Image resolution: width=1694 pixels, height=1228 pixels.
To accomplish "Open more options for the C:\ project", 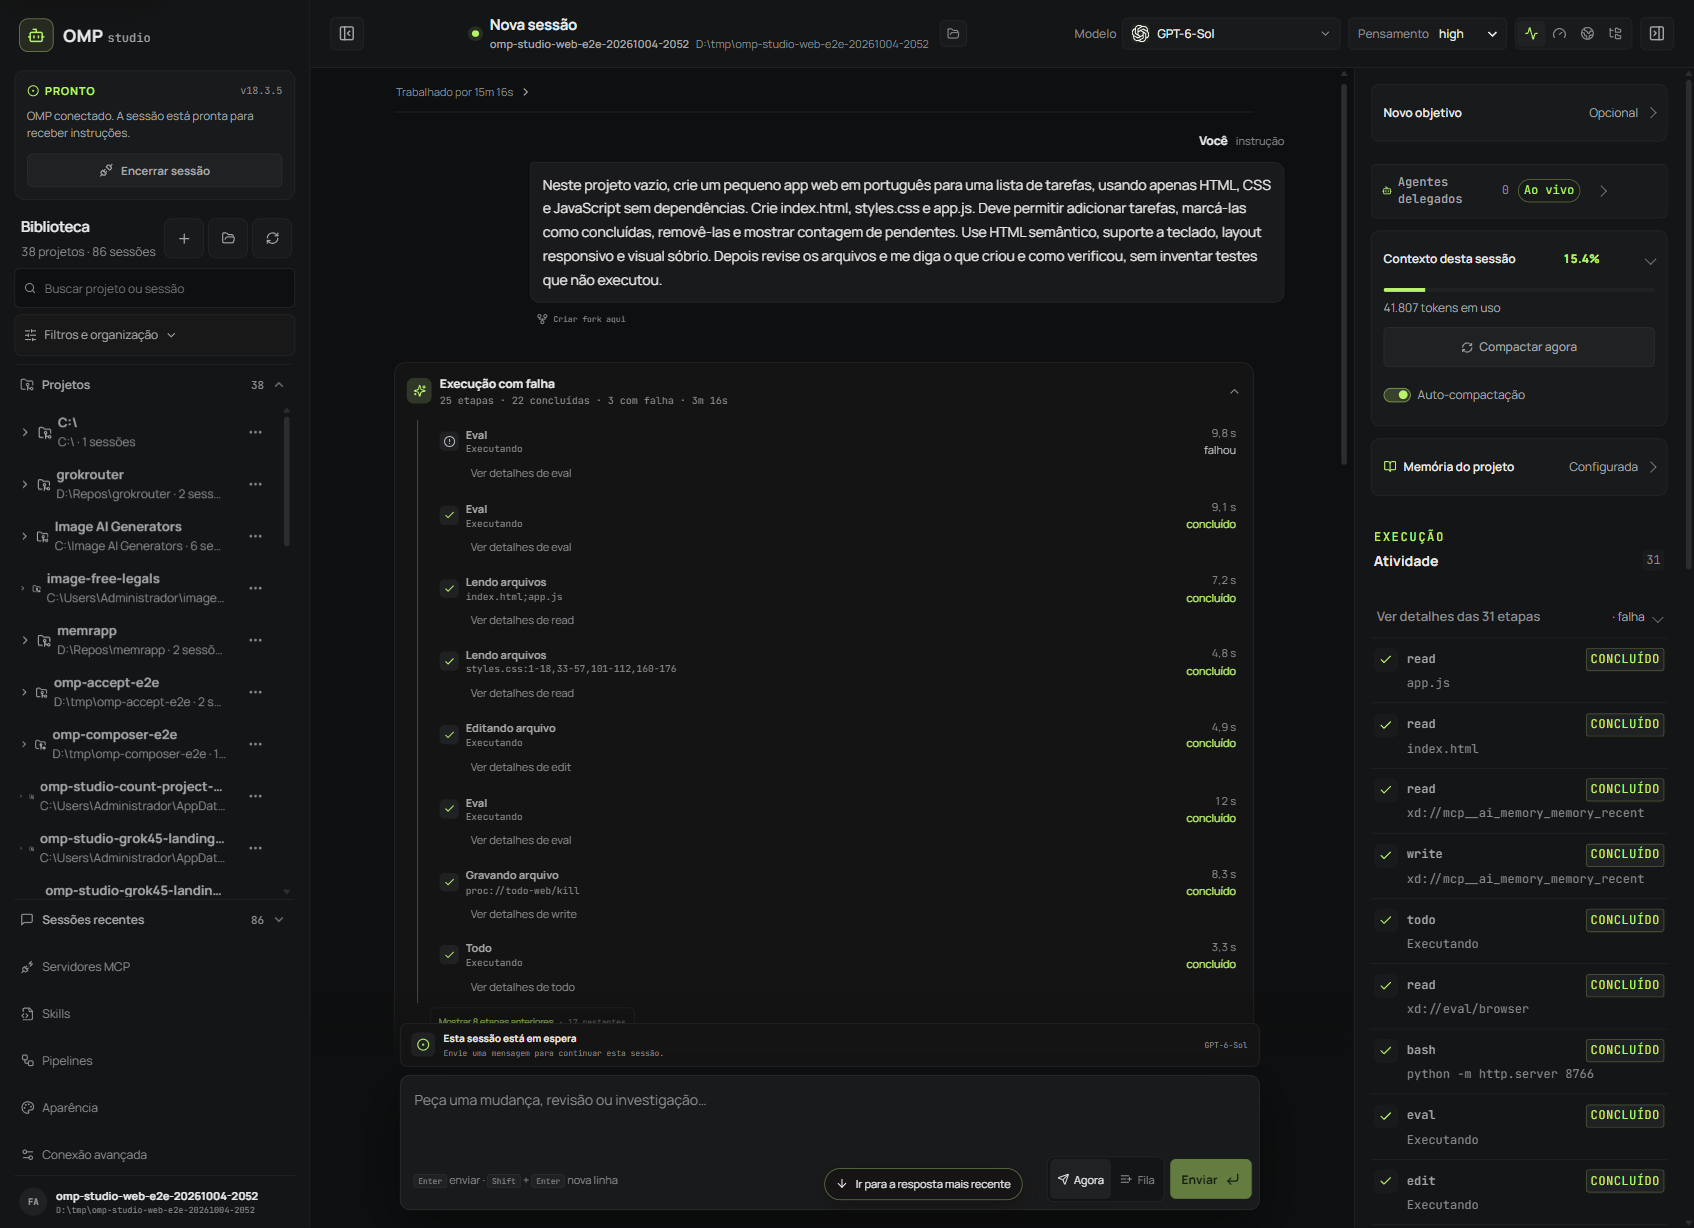I will pos(256,432).
